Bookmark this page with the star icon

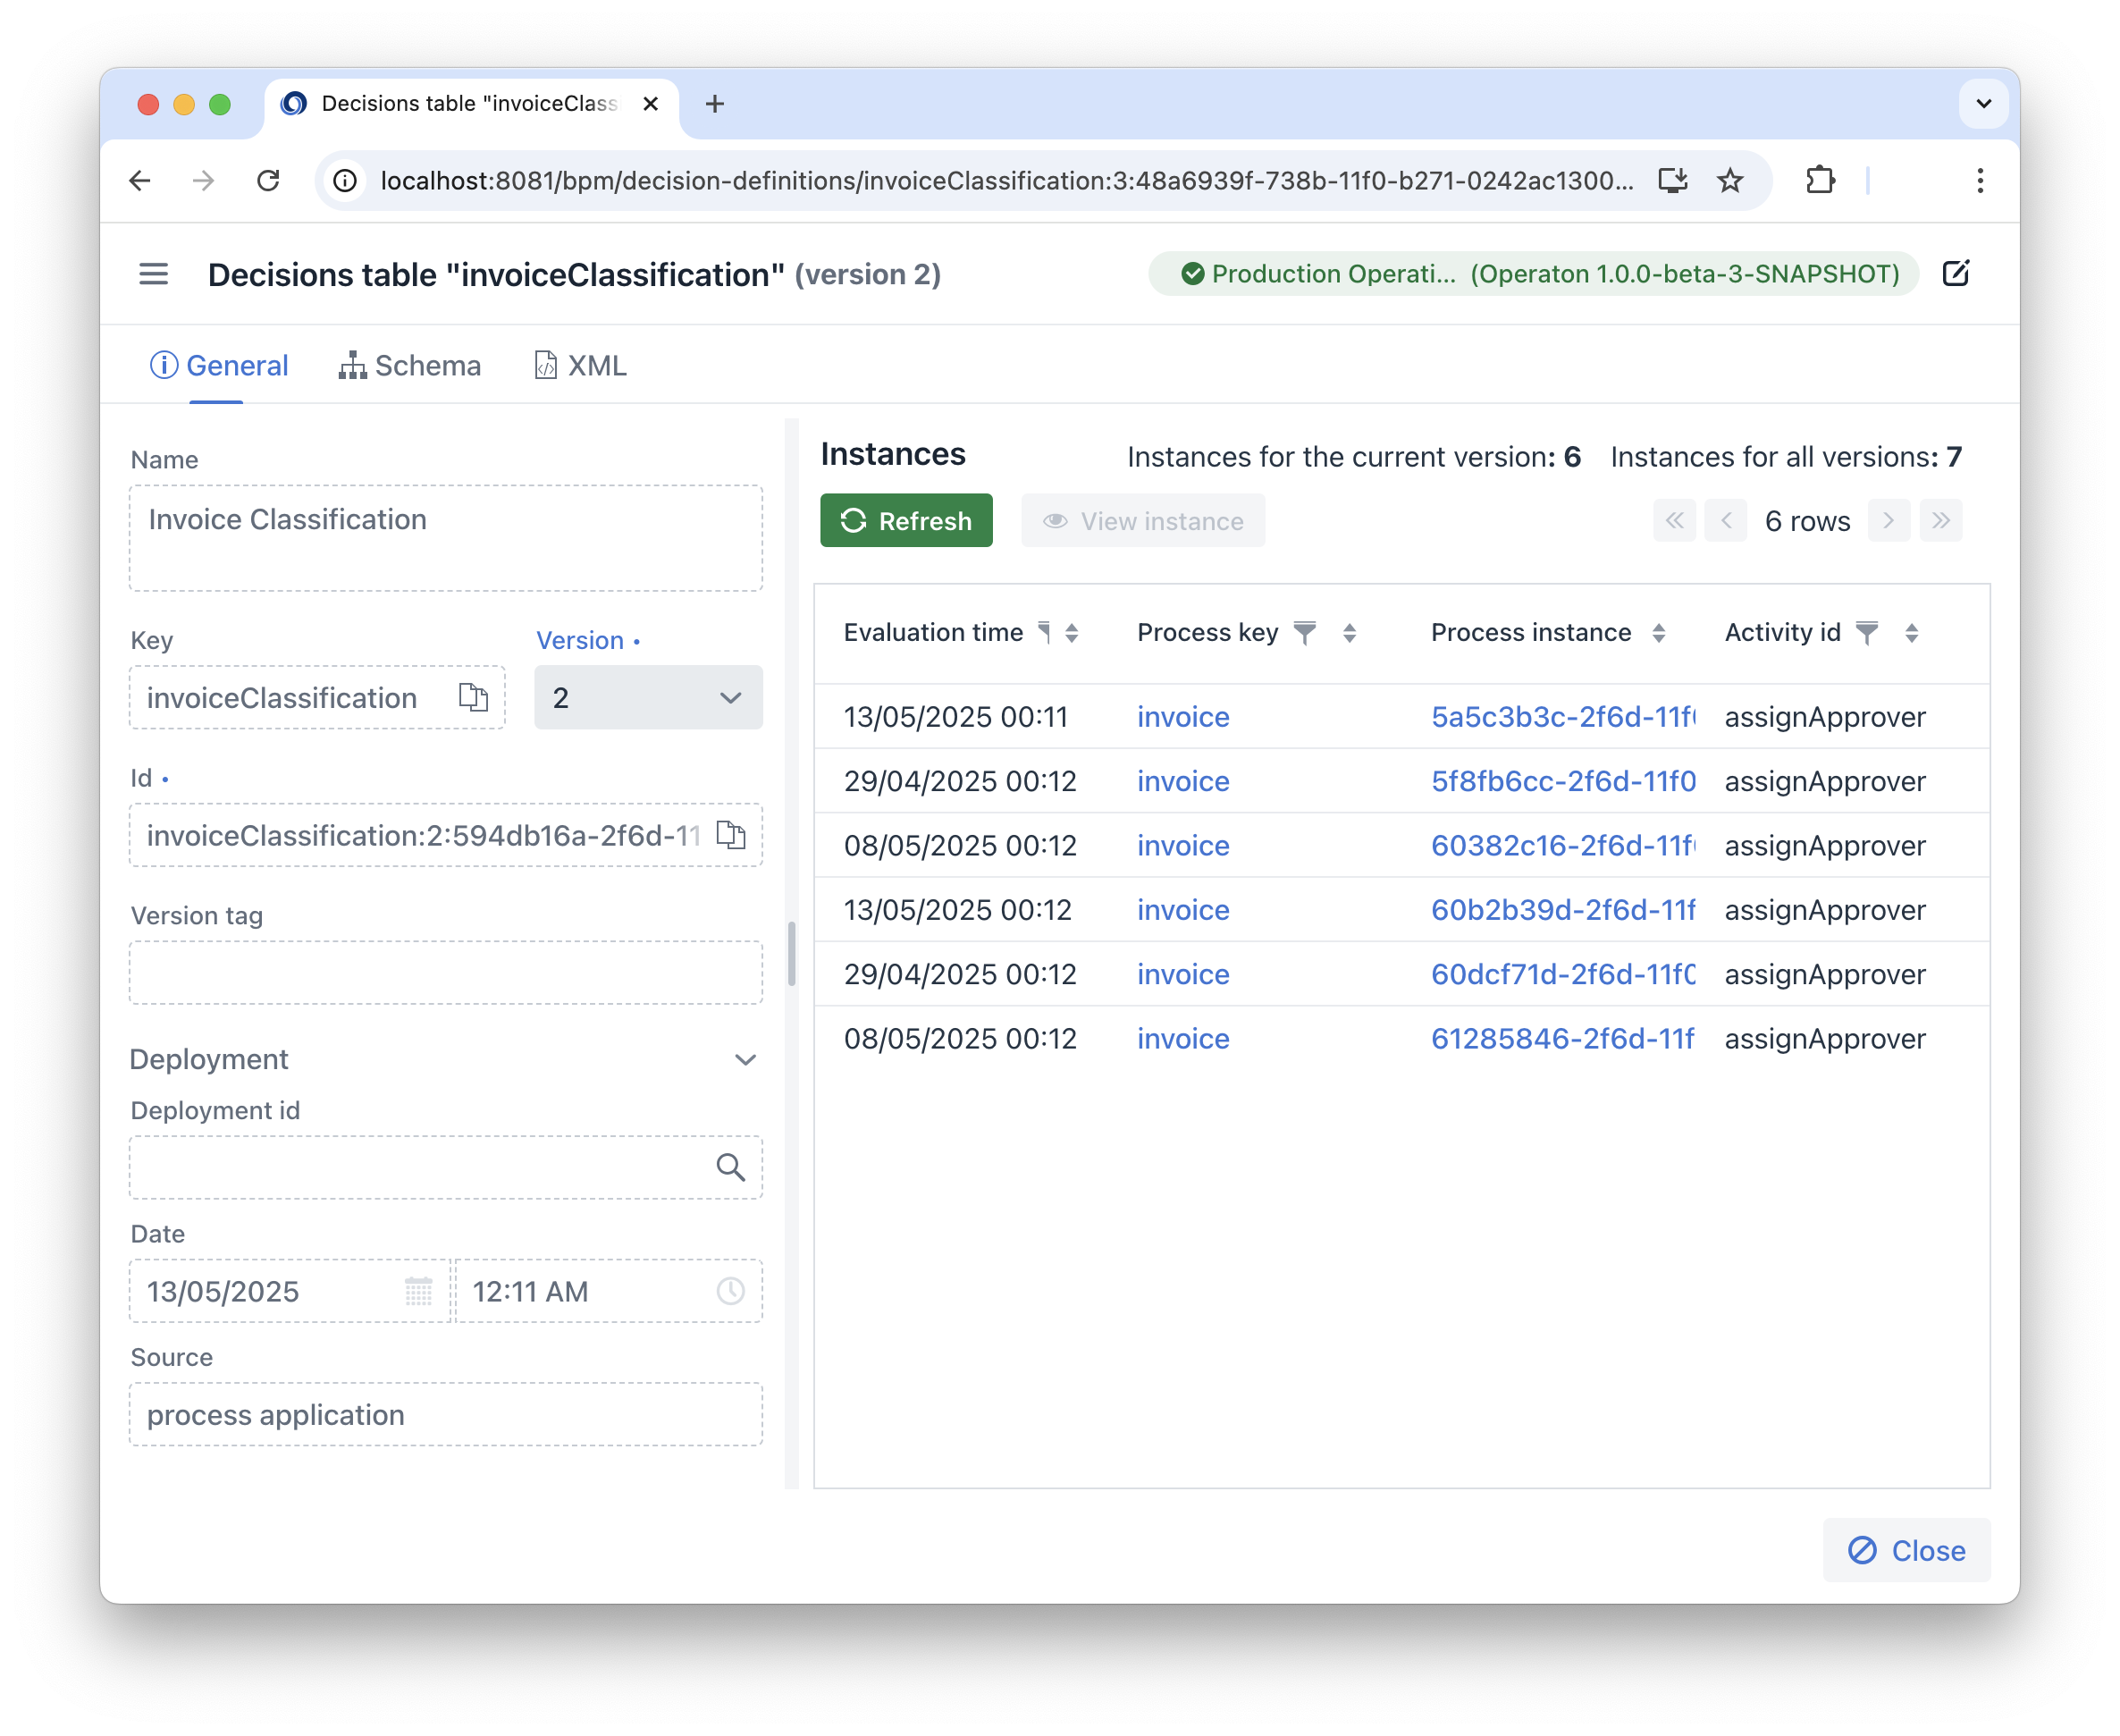point(1730,181)
